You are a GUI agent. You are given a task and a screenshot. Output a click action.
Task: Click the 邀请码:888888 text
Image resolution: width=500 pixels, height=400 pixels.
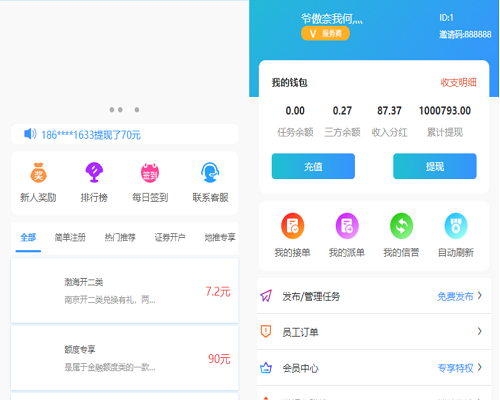coord(465,34)
